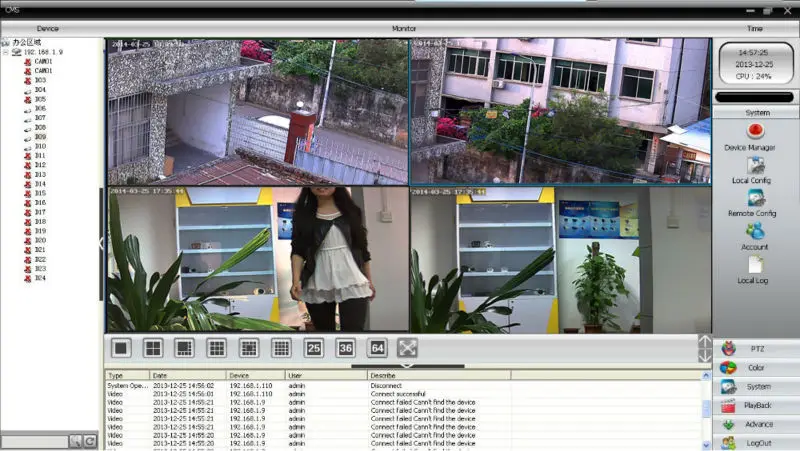
Task: Click the D24 camera icon in tree
Action: 28,279
